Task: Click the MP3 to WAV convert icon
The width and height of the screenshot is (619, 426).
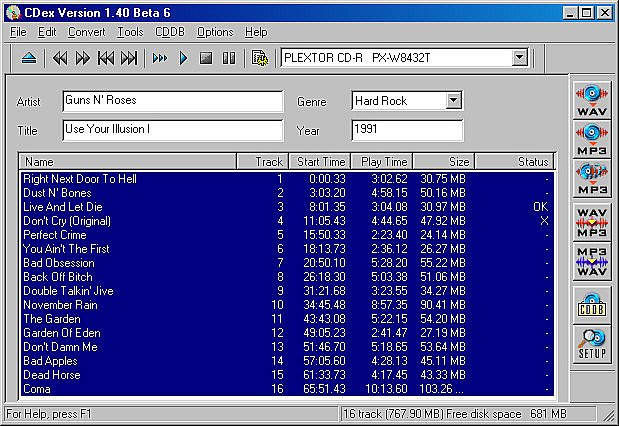Action: [591, 261]
